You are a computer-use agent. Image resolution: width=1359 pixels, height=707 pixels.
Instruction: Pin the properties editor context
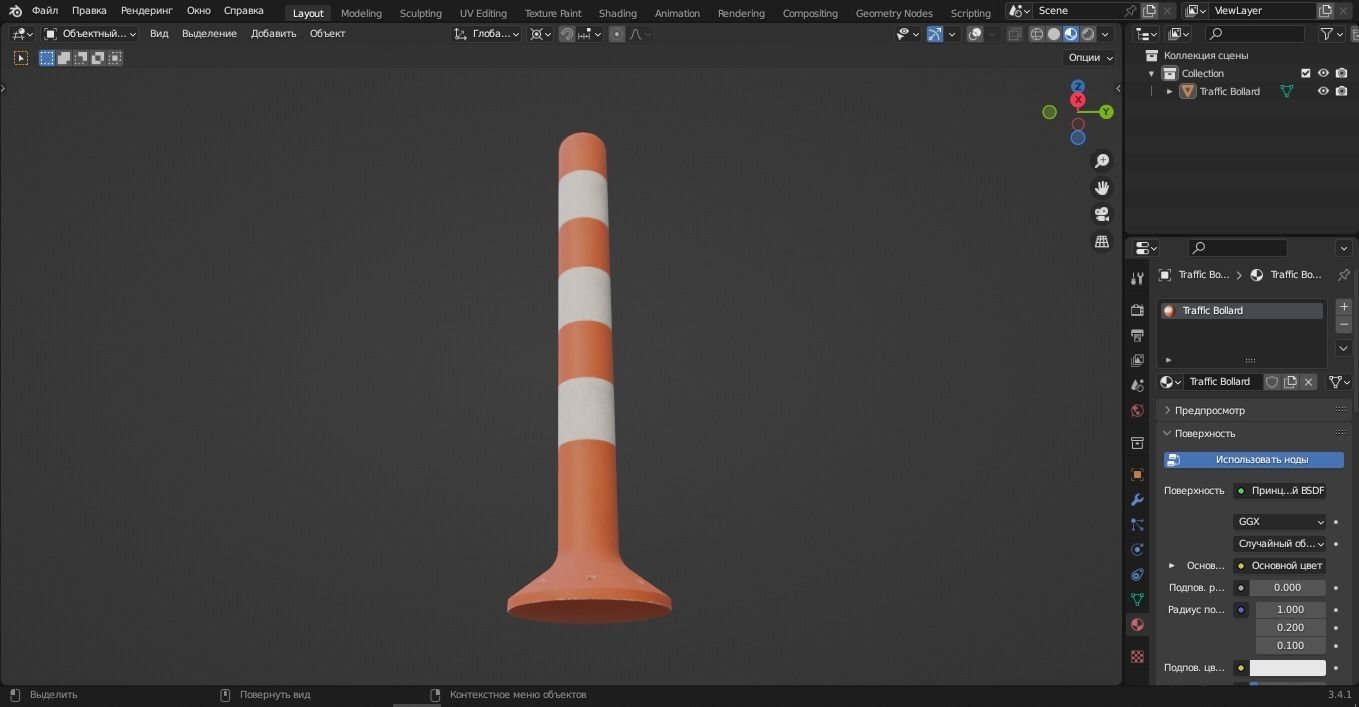click(x=1343, y=275)
